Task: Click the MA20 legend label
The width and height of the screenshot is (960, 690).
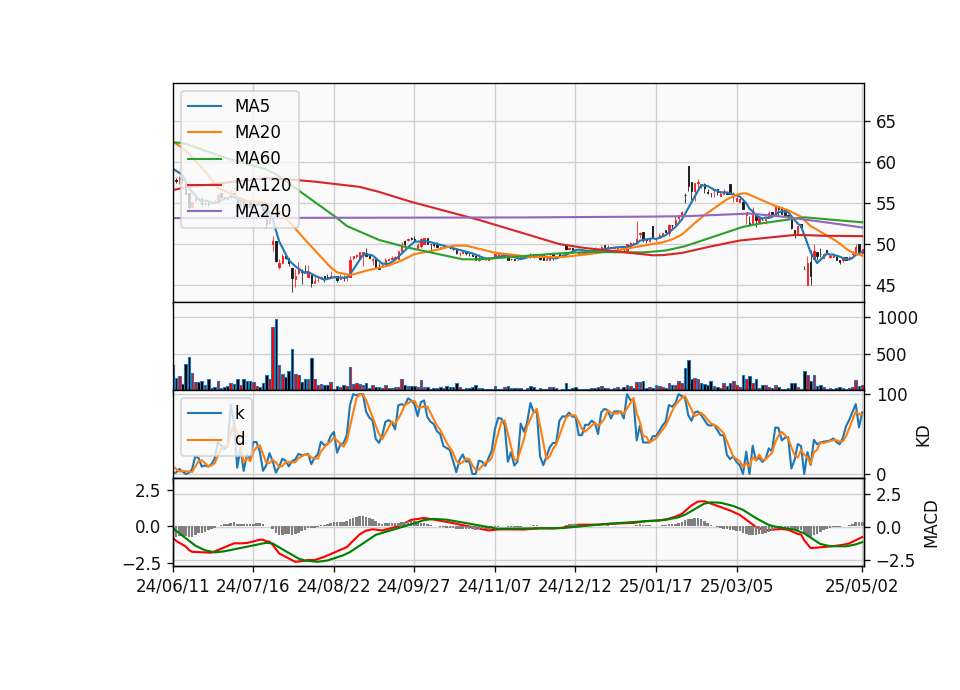Action: (x=257, y=132)
